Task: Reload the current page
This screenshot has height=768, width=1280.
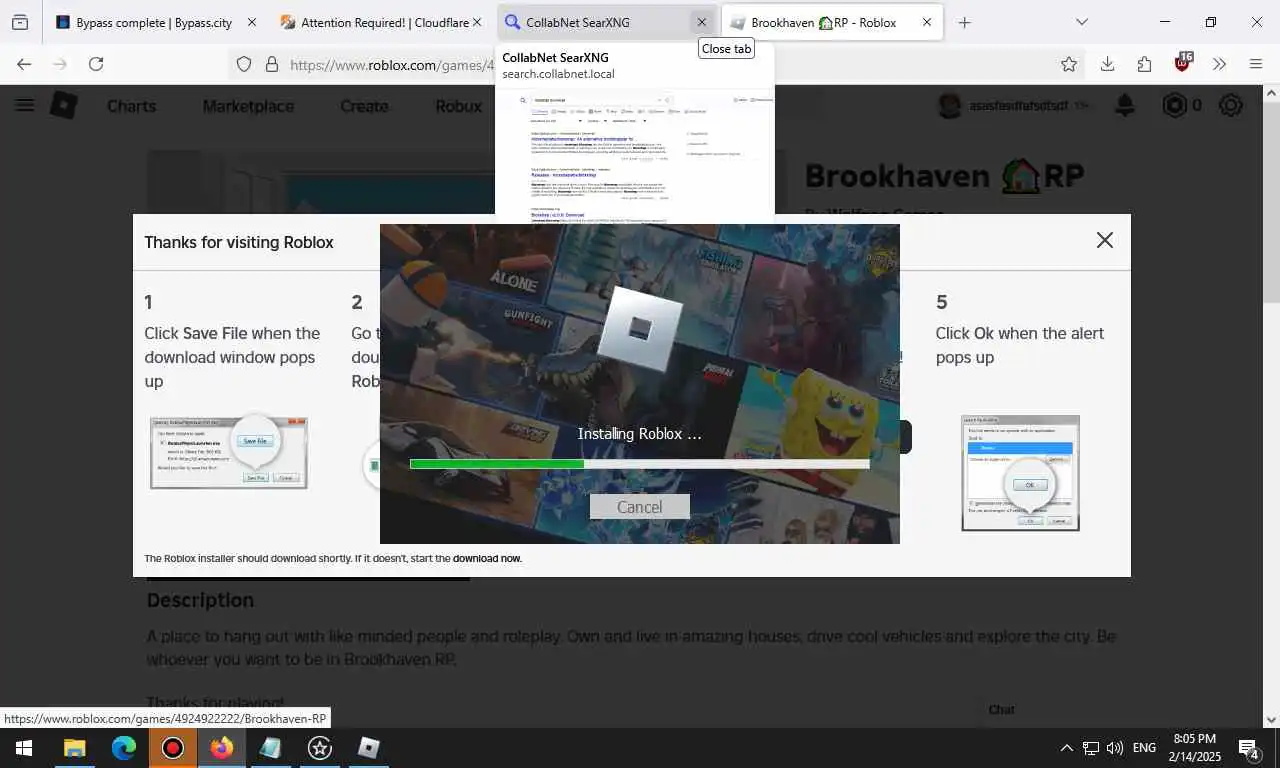Action: (96, 64)
